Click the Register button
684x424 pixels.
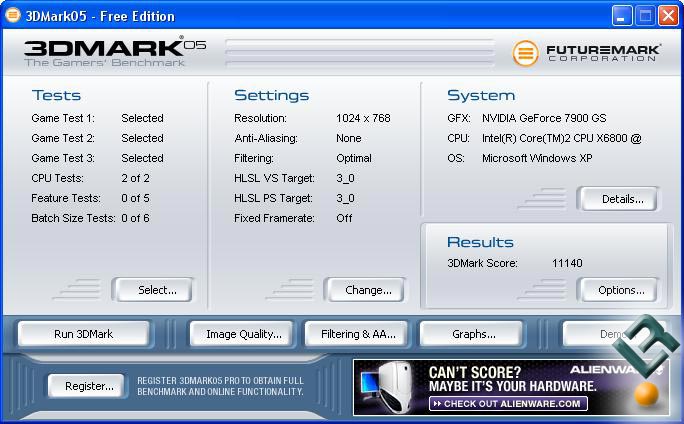point(88,386)
